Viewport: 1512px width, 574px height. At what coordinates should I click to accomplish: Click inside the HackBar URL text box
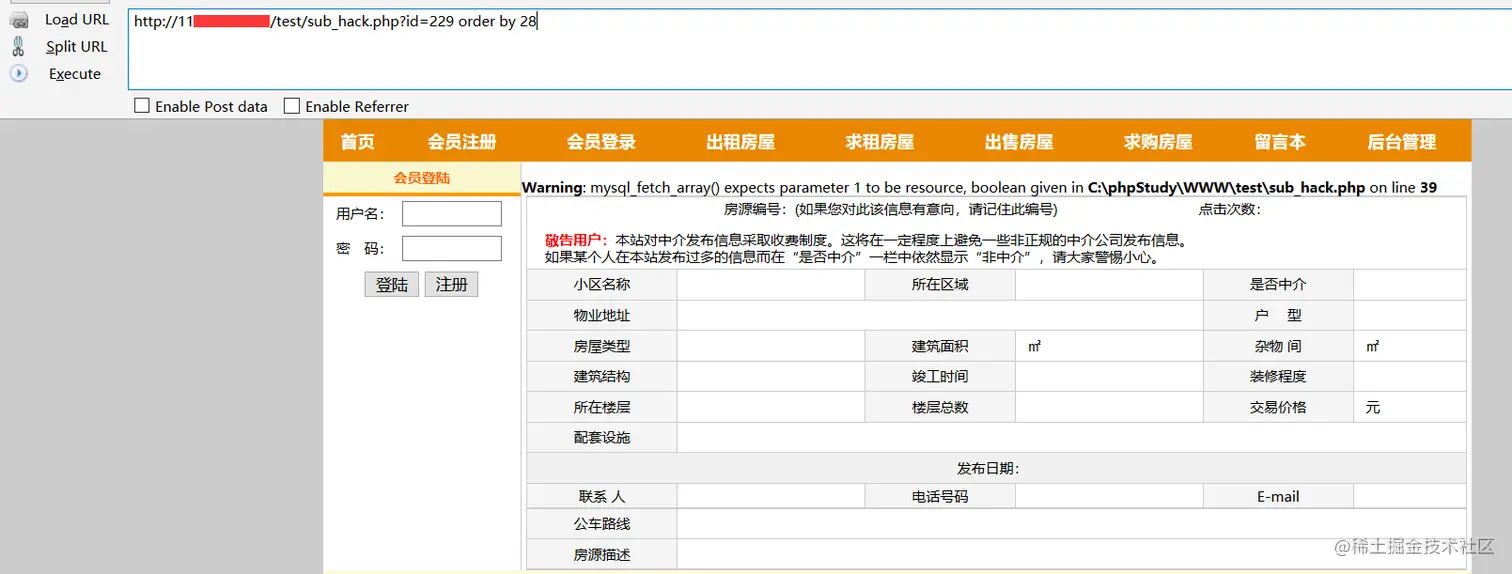[819, 49]
